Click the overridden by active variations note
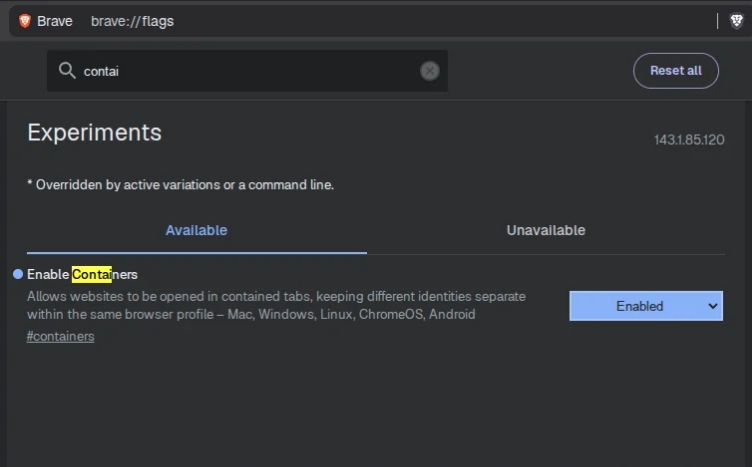This screenshot has height=467, width=752. tap(180, 185)
